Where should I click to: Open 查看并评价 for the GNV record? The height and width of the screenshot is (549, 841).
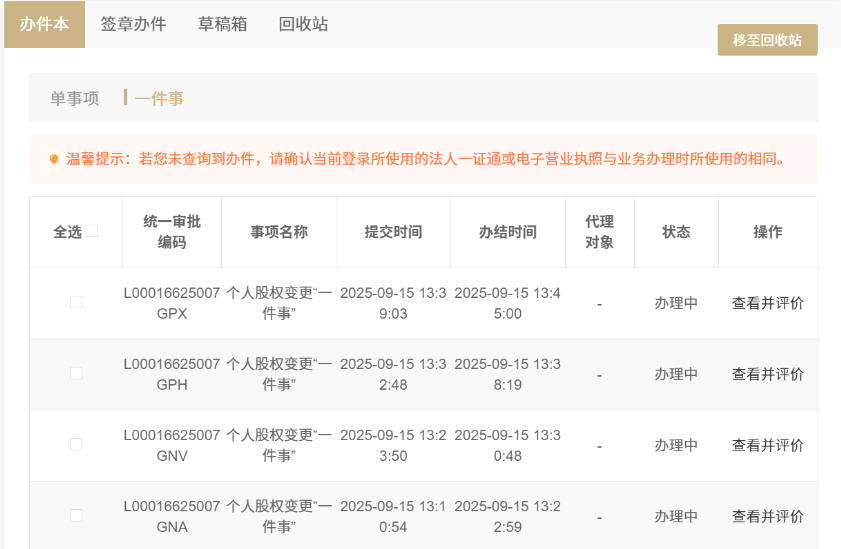(767, 445)
